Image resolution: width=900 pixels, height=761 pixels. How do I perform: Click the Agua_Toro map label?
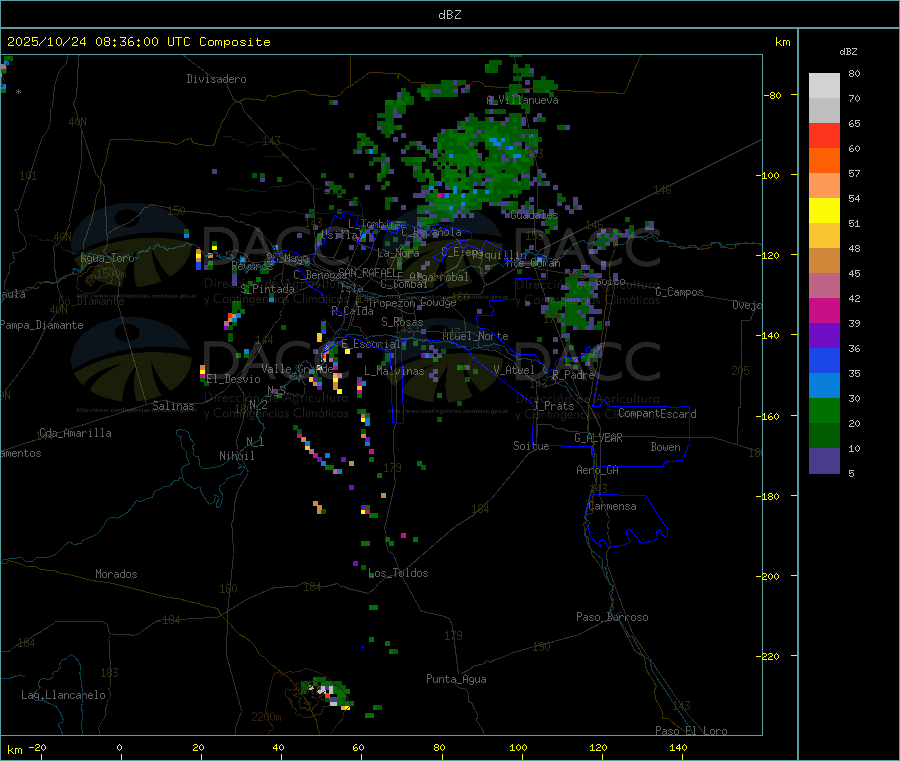click(x=107, y=258)
